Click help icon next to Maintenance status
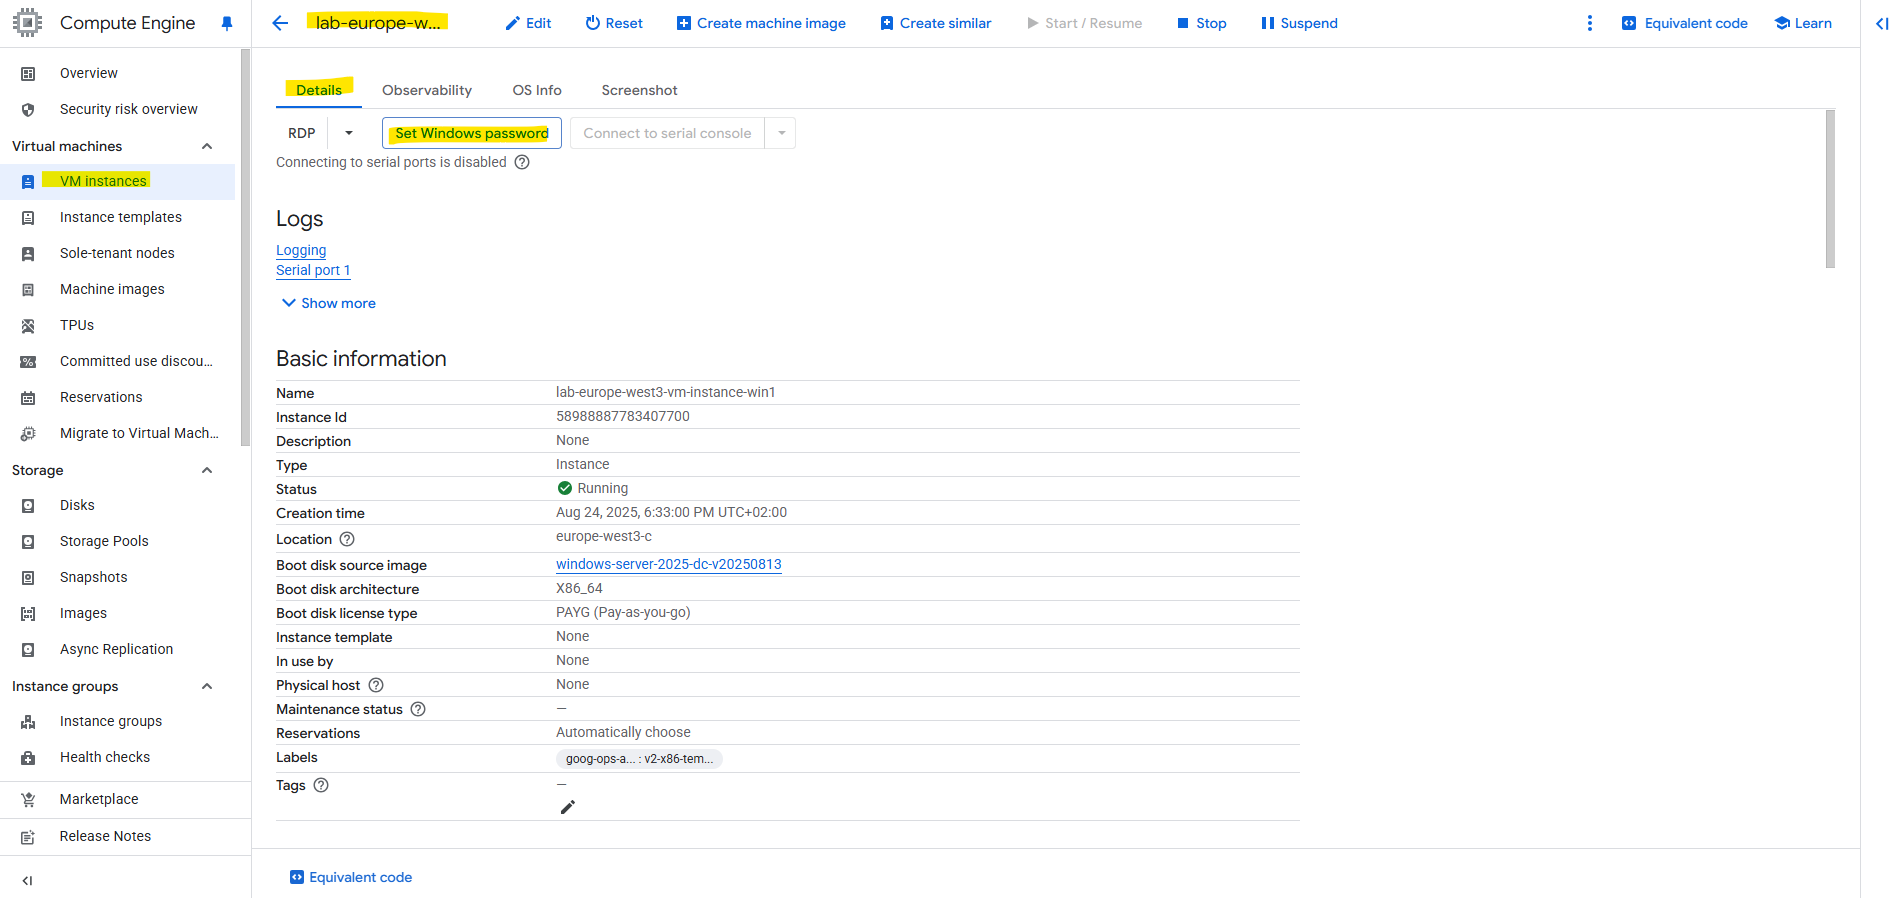 [418, 709]
